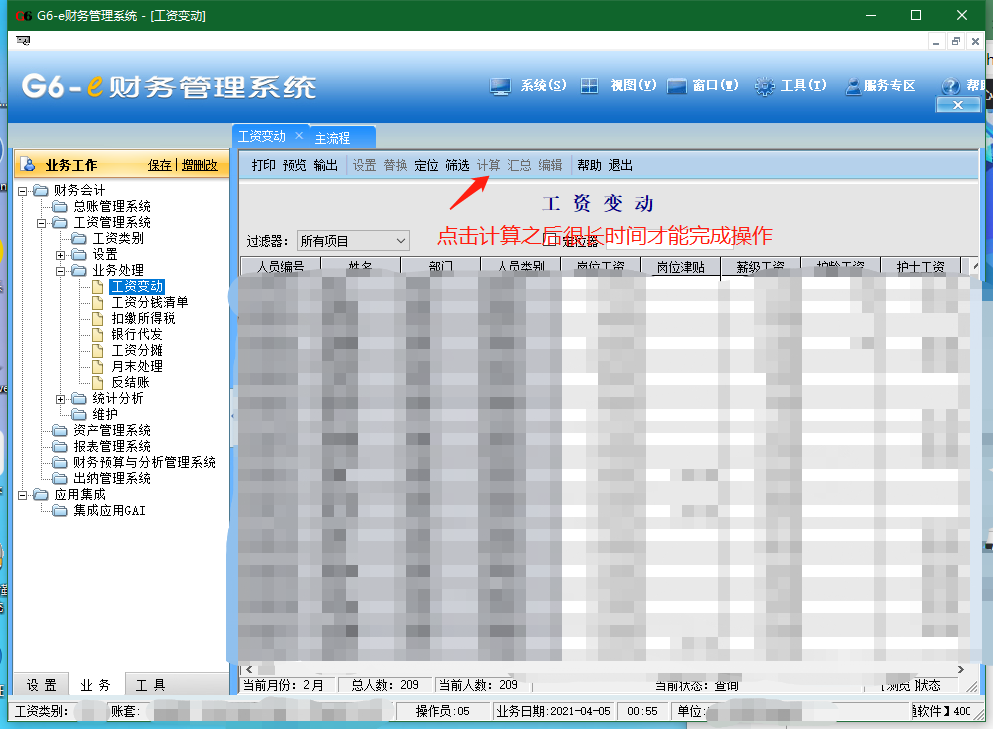
Task: Select 工资类别 in the tree
Action: click(118, 239)
